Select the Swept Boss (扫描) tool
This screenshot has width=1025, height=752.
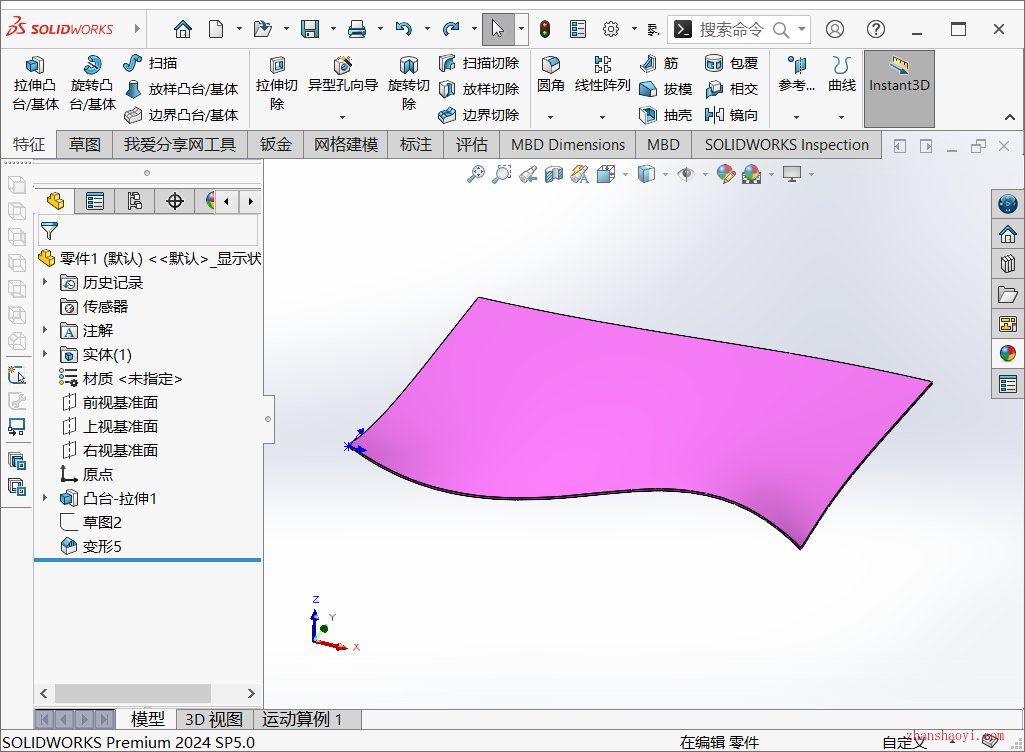[x=150, y=63]
